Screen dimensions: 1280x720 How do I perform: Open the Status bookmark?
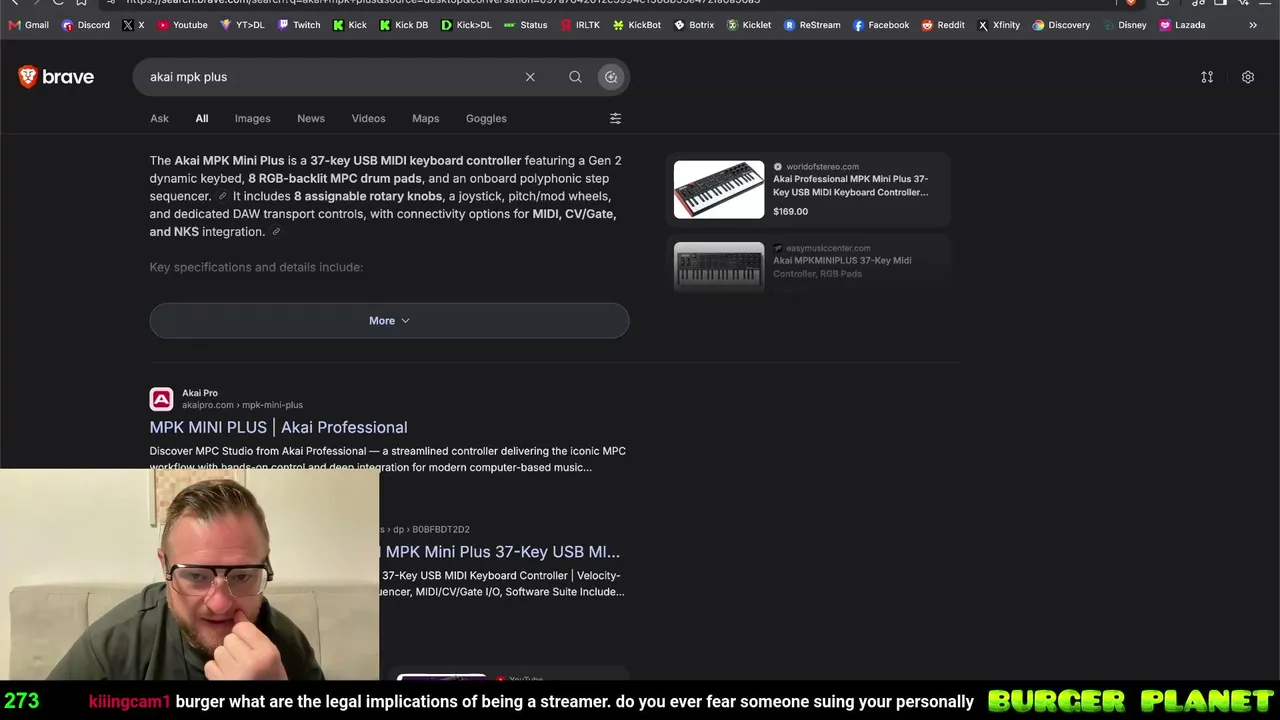click(x=526, y=25)
